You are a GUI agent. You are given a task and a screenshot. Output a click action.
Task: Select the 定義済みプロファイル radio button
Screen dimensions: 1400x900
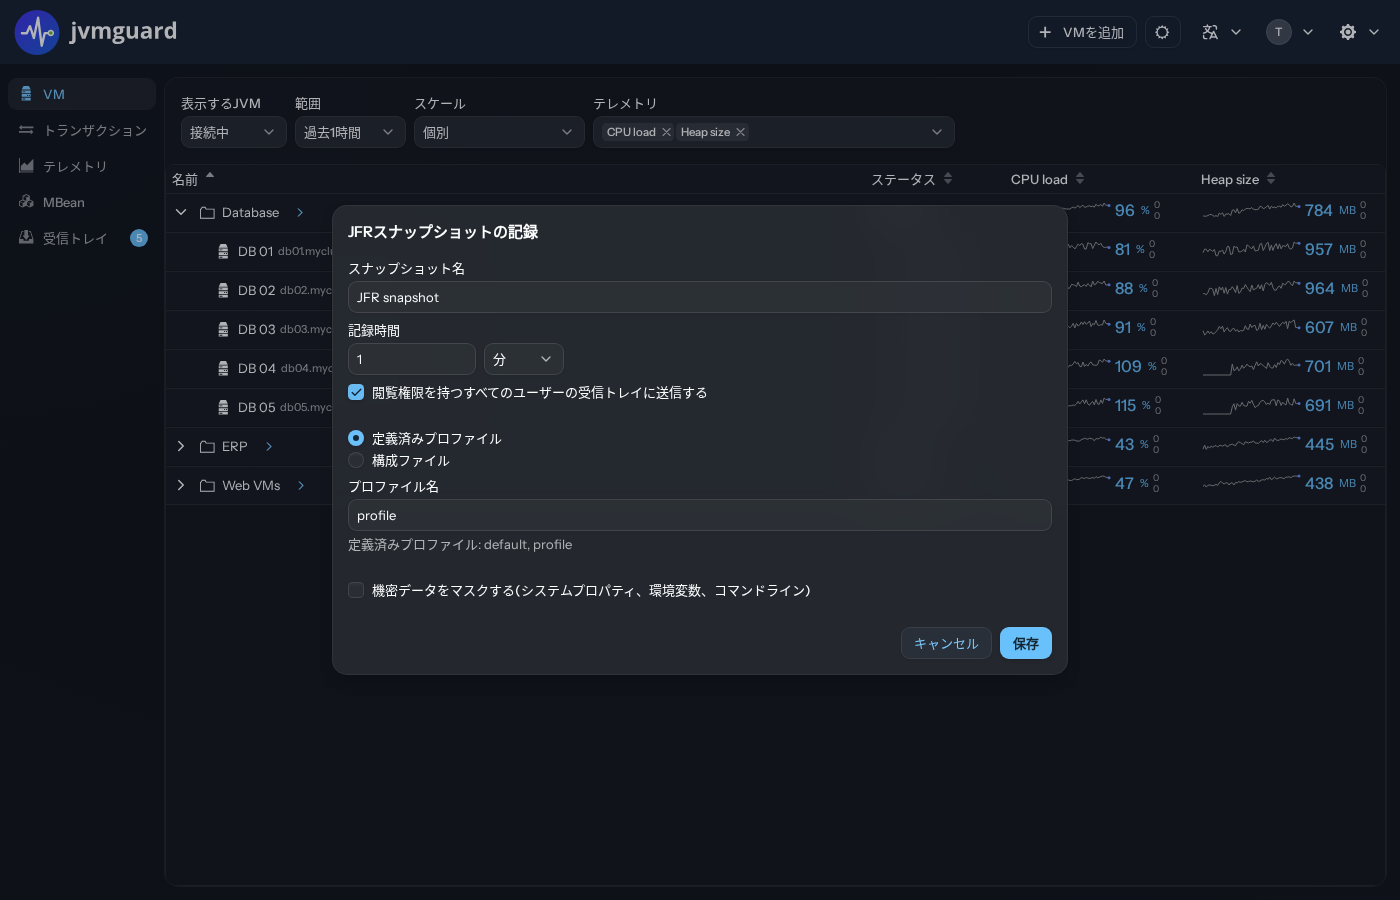pyautogui.click(x=356, y=438)
